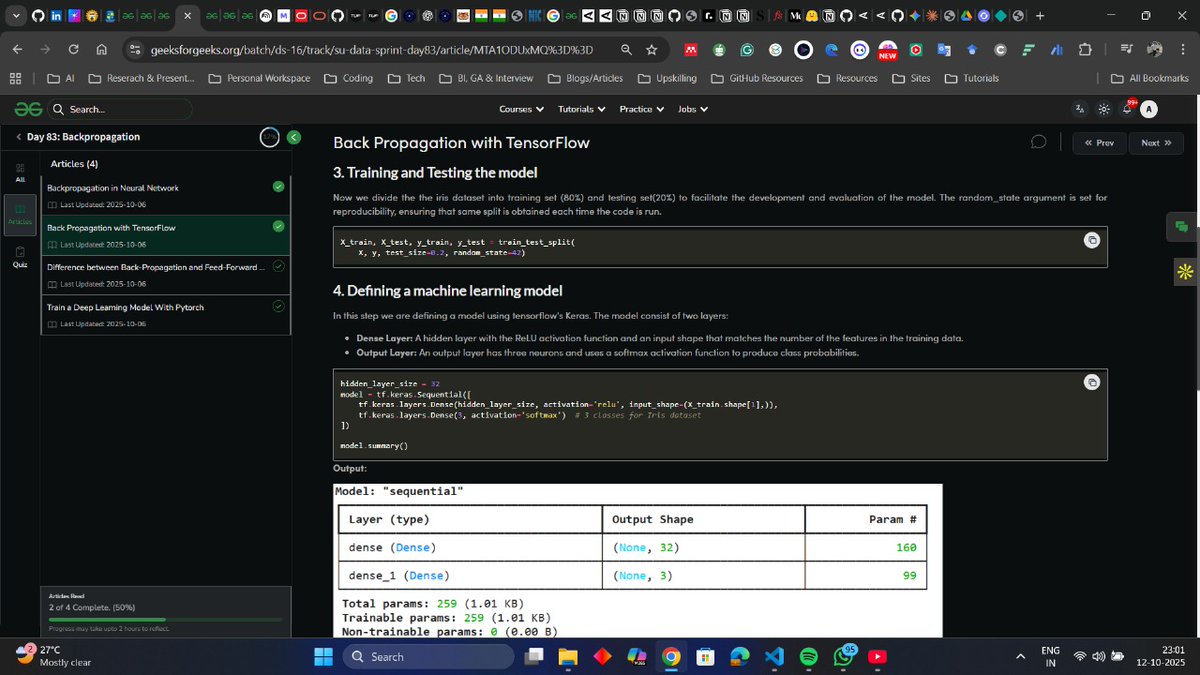1200x675 pixels.
Task: Switch to the Quiz sidebar tab
Action: point(20,258)
